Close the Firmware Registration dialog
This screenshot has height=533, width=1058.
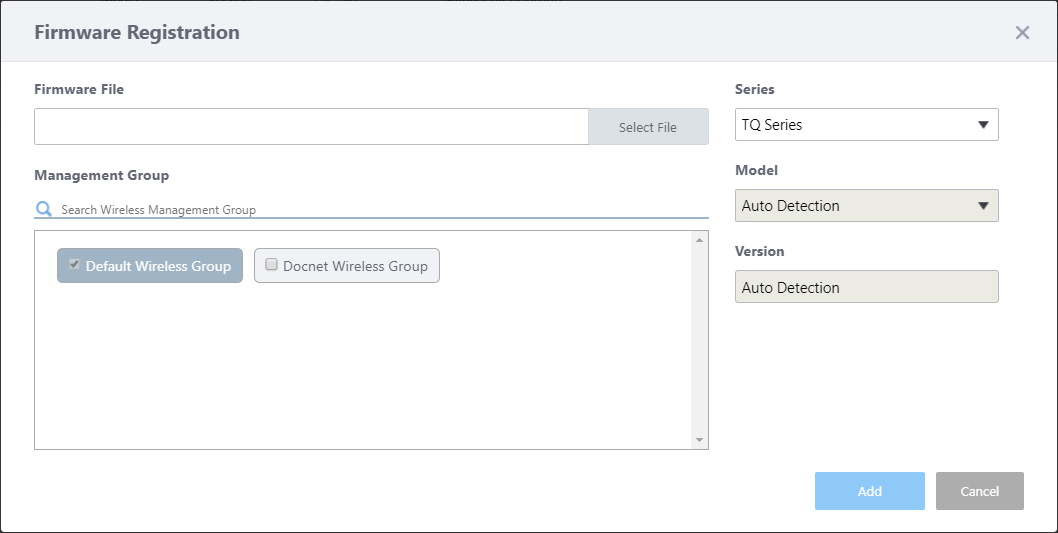click(x=1022, y=33)
